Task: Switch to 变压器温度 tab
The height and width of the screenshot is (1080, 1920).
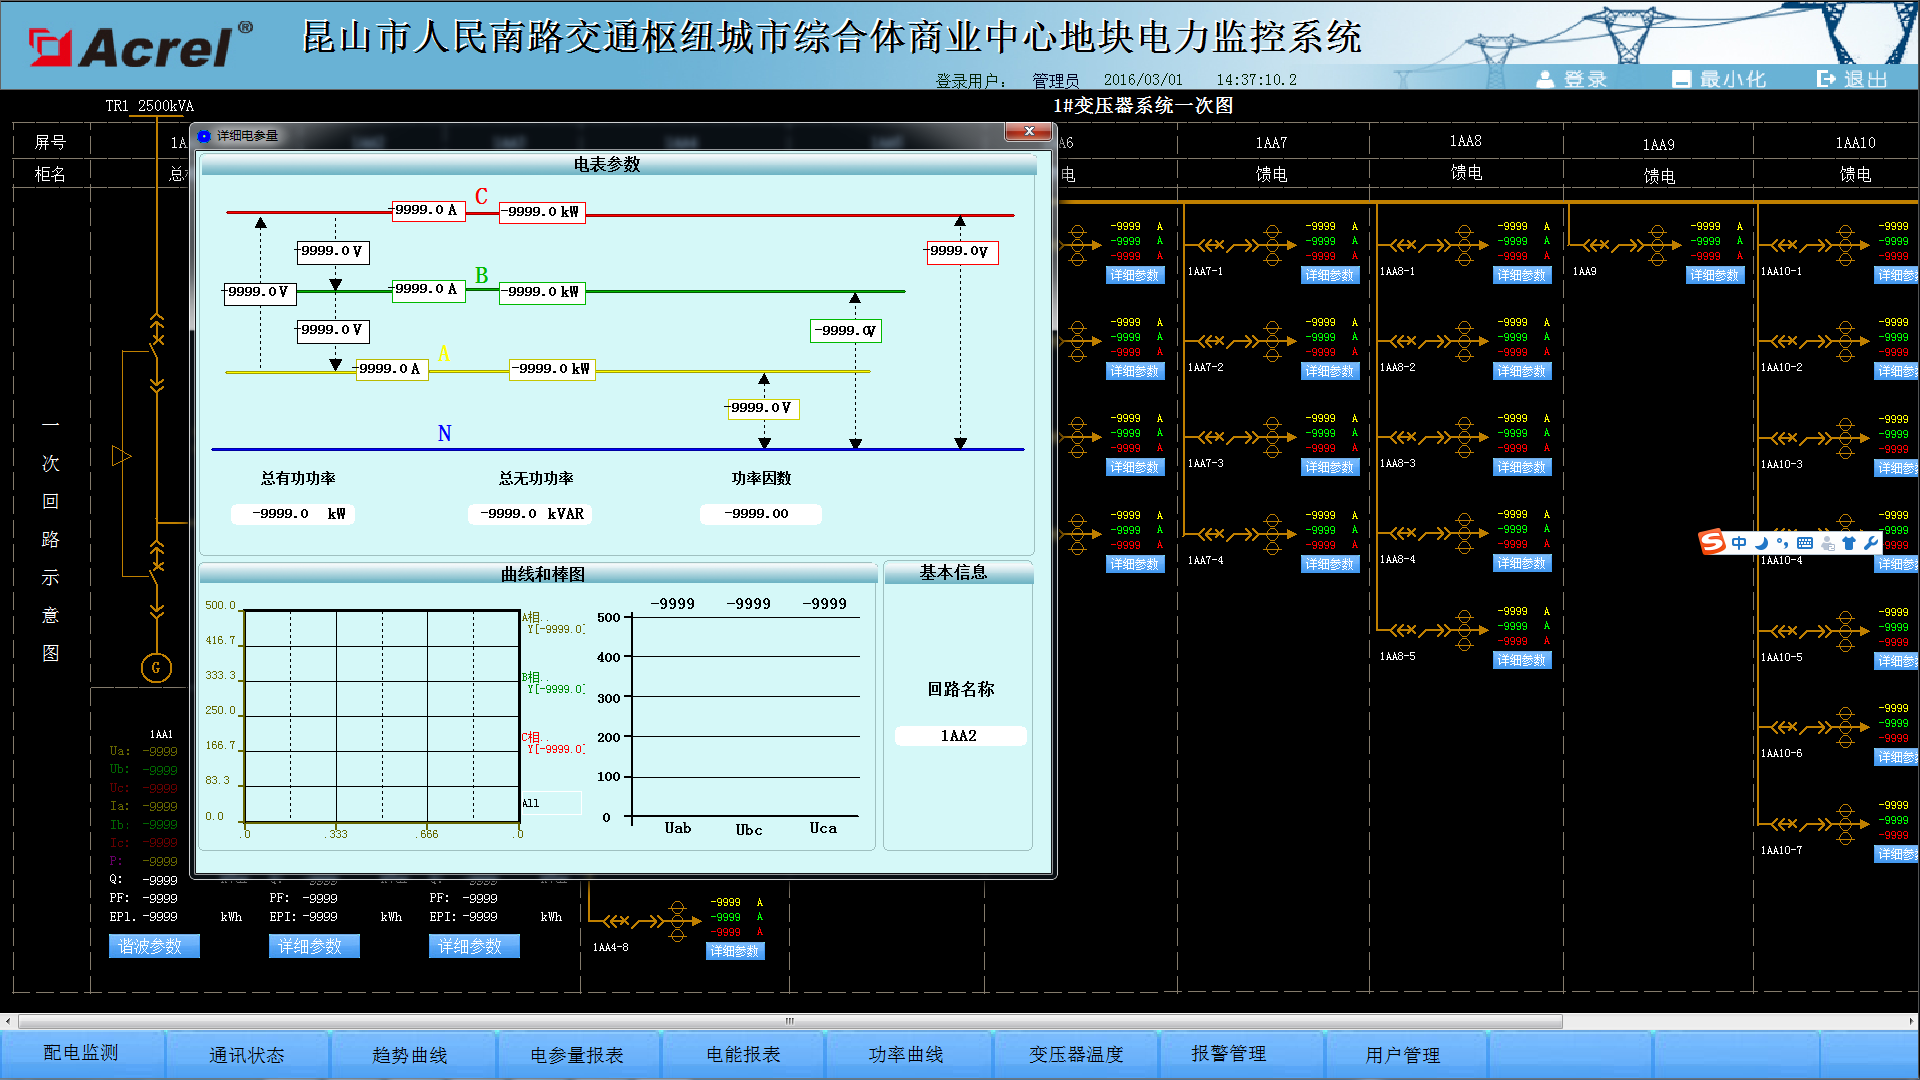Action: 1076,1055
